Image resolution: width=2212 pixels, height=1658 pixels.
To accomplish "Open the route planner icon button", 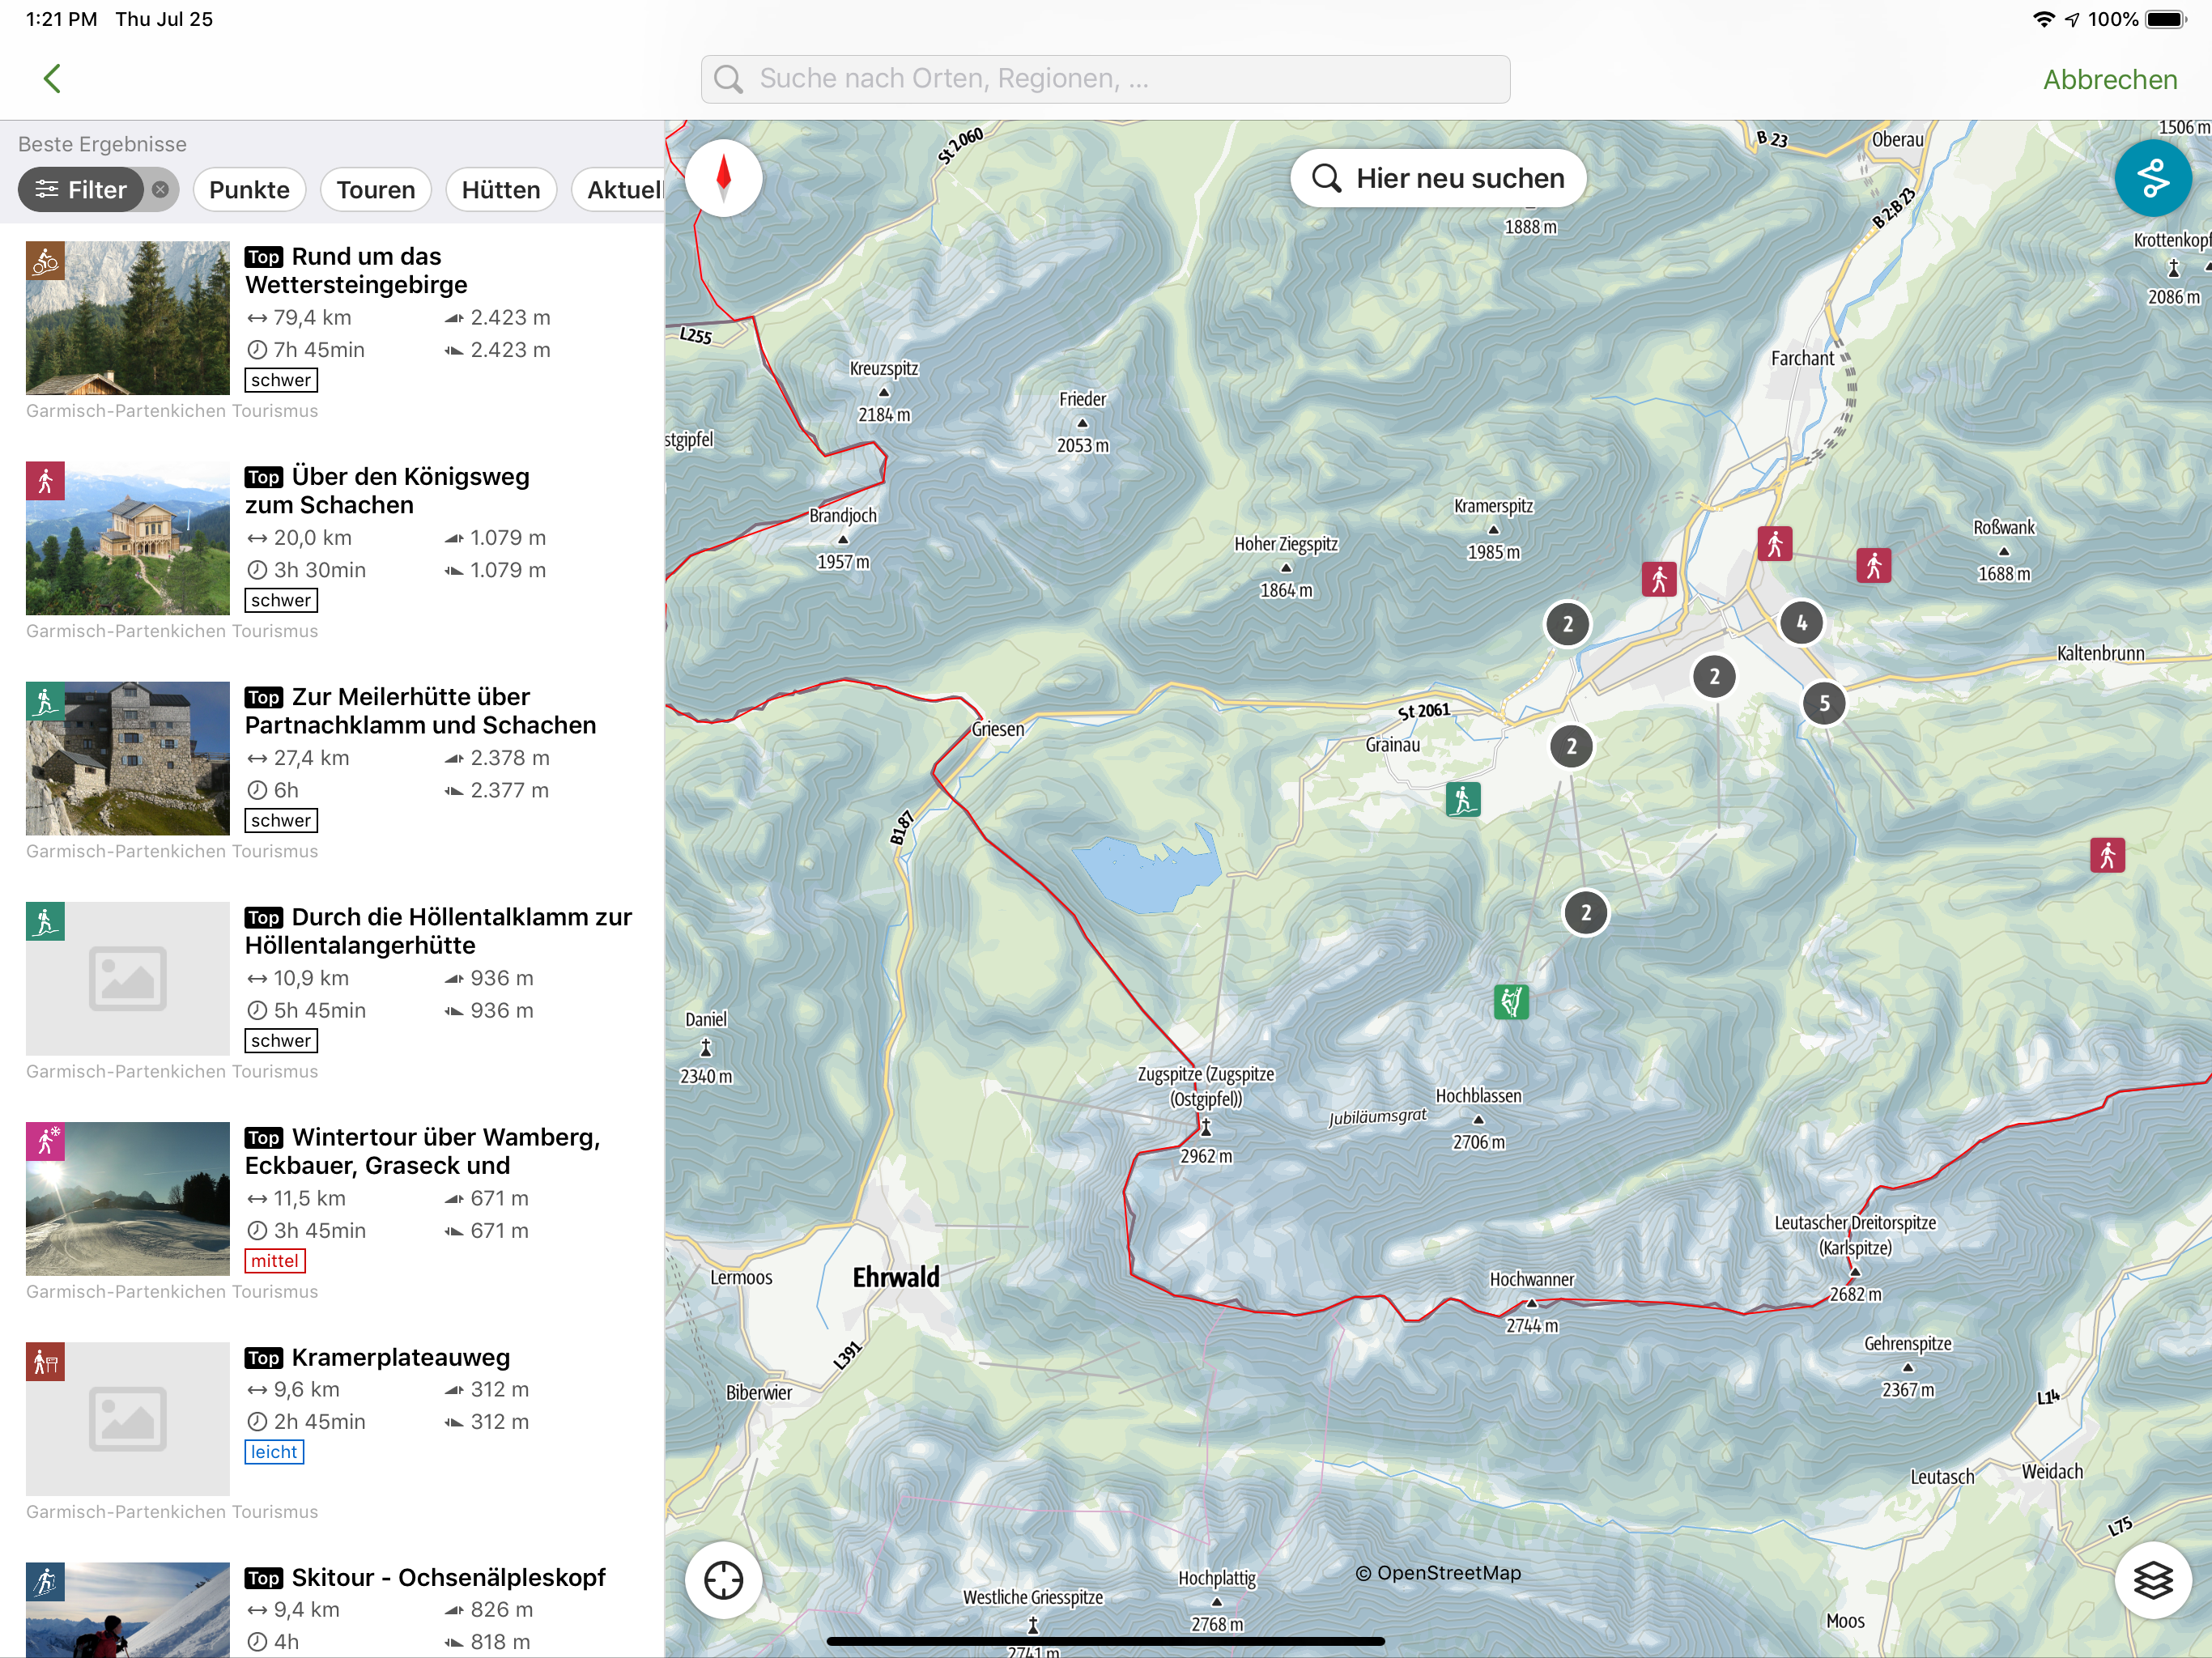I will tap(2152, 179).
